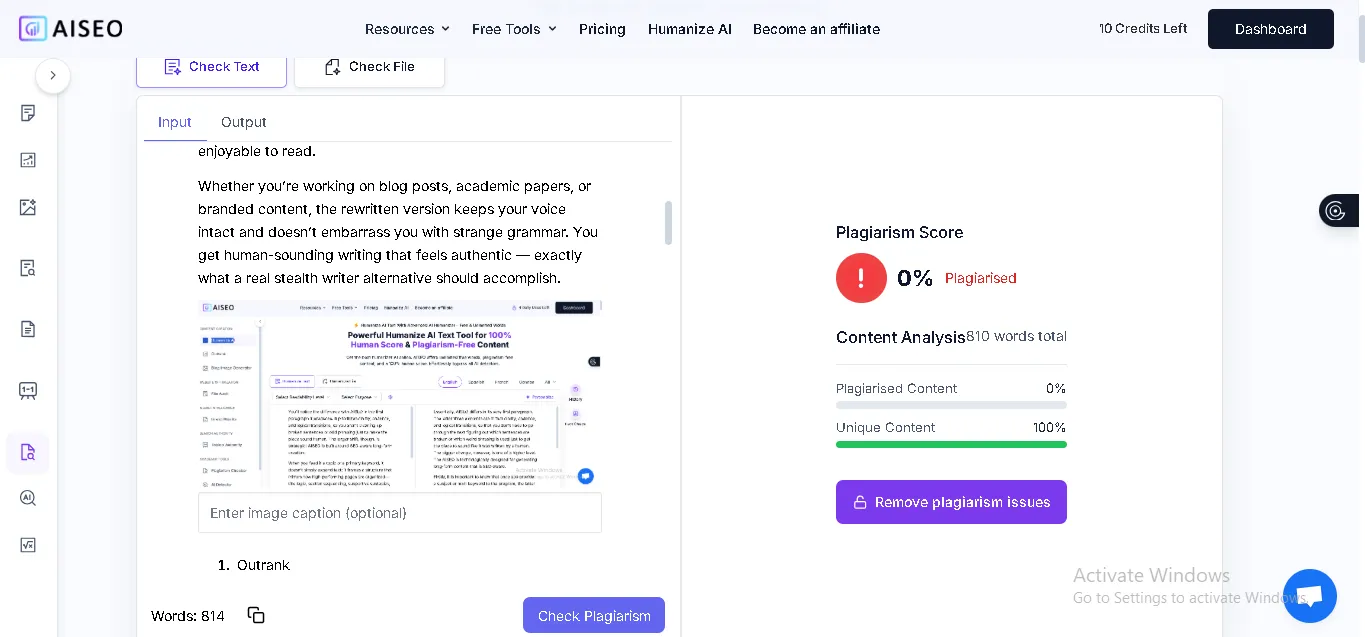
Task: Select the highlighted plagiarism checker sidebar icon
Action: pyautogui.click(x=28, y=452)
